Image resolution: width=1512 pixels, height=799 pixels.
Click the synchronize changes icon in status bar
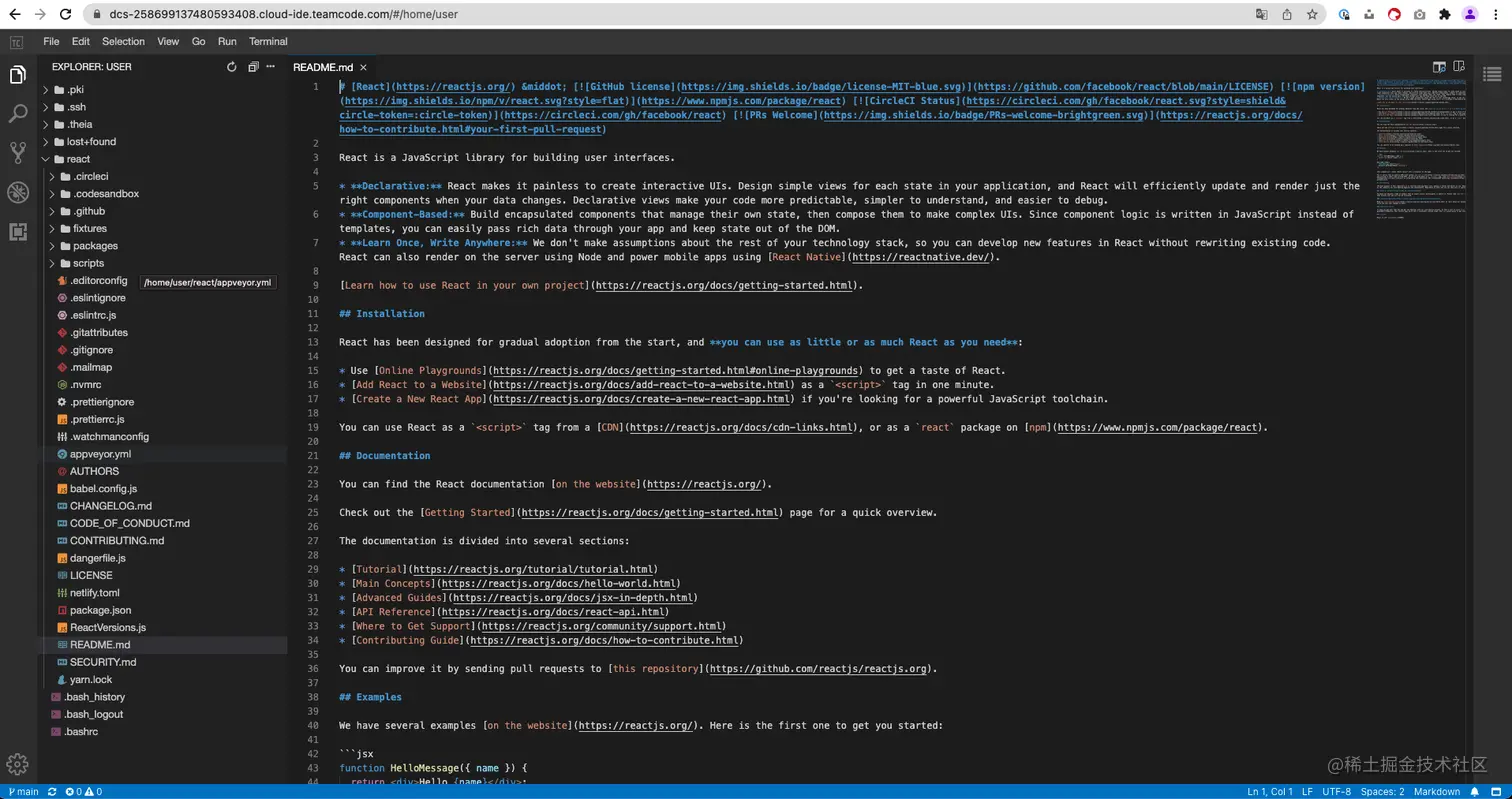click(52, 791)
